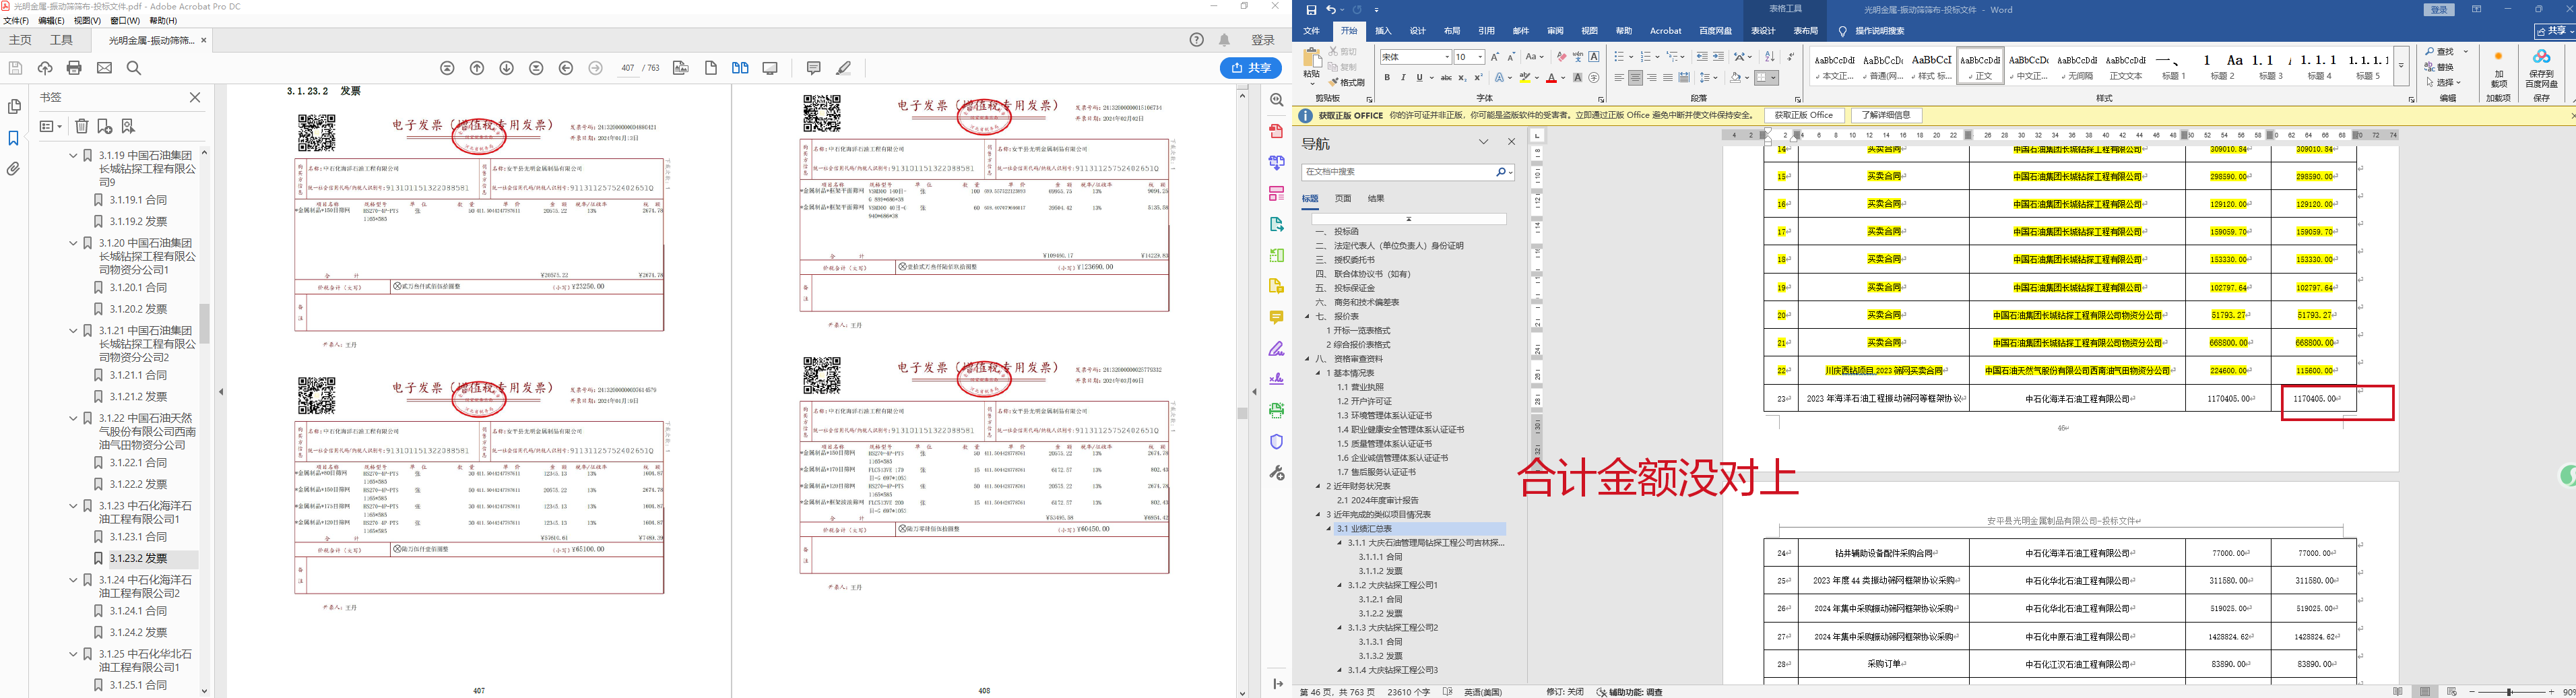This screenshot has width=2576, height=698.
Task: Click Word text highlight color button
Action: pos(1526,77)
